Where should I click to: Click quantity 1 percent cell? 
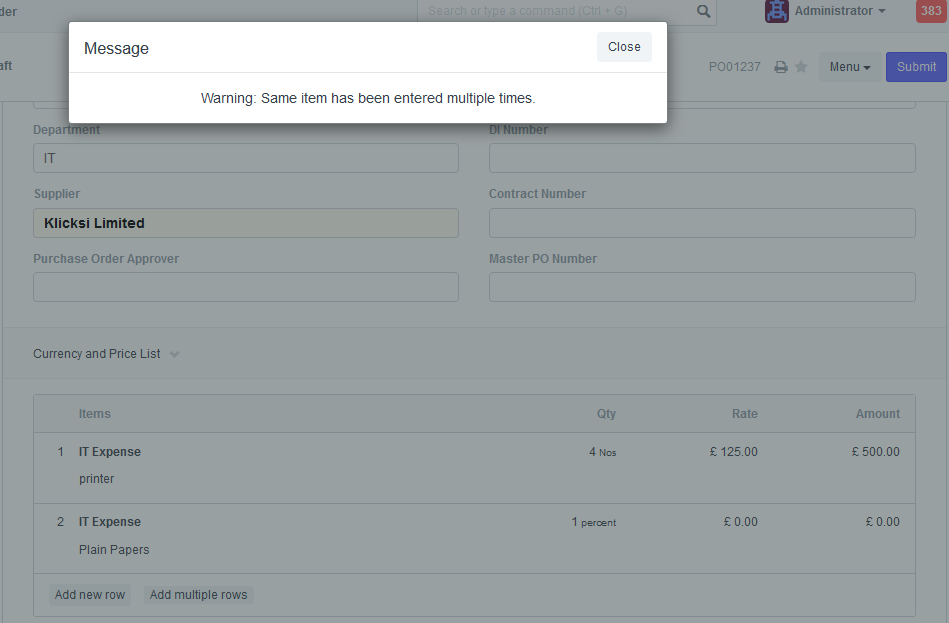pos(594,522)
